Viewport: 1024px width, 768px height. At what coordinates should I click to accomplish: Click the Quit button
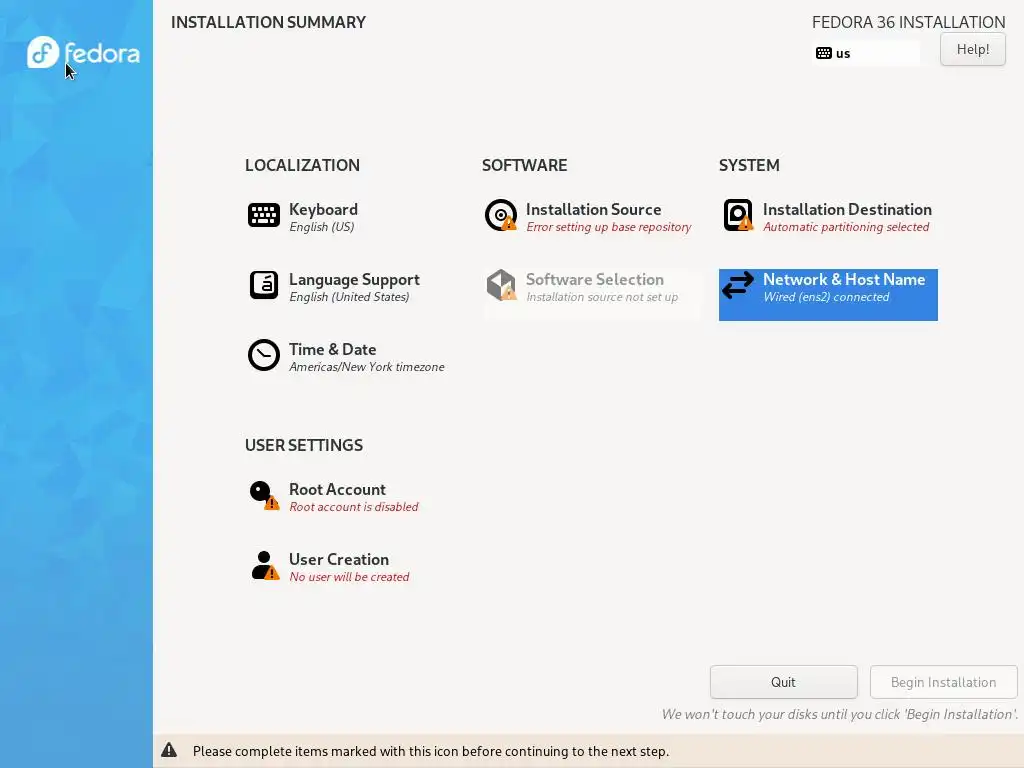783,682
